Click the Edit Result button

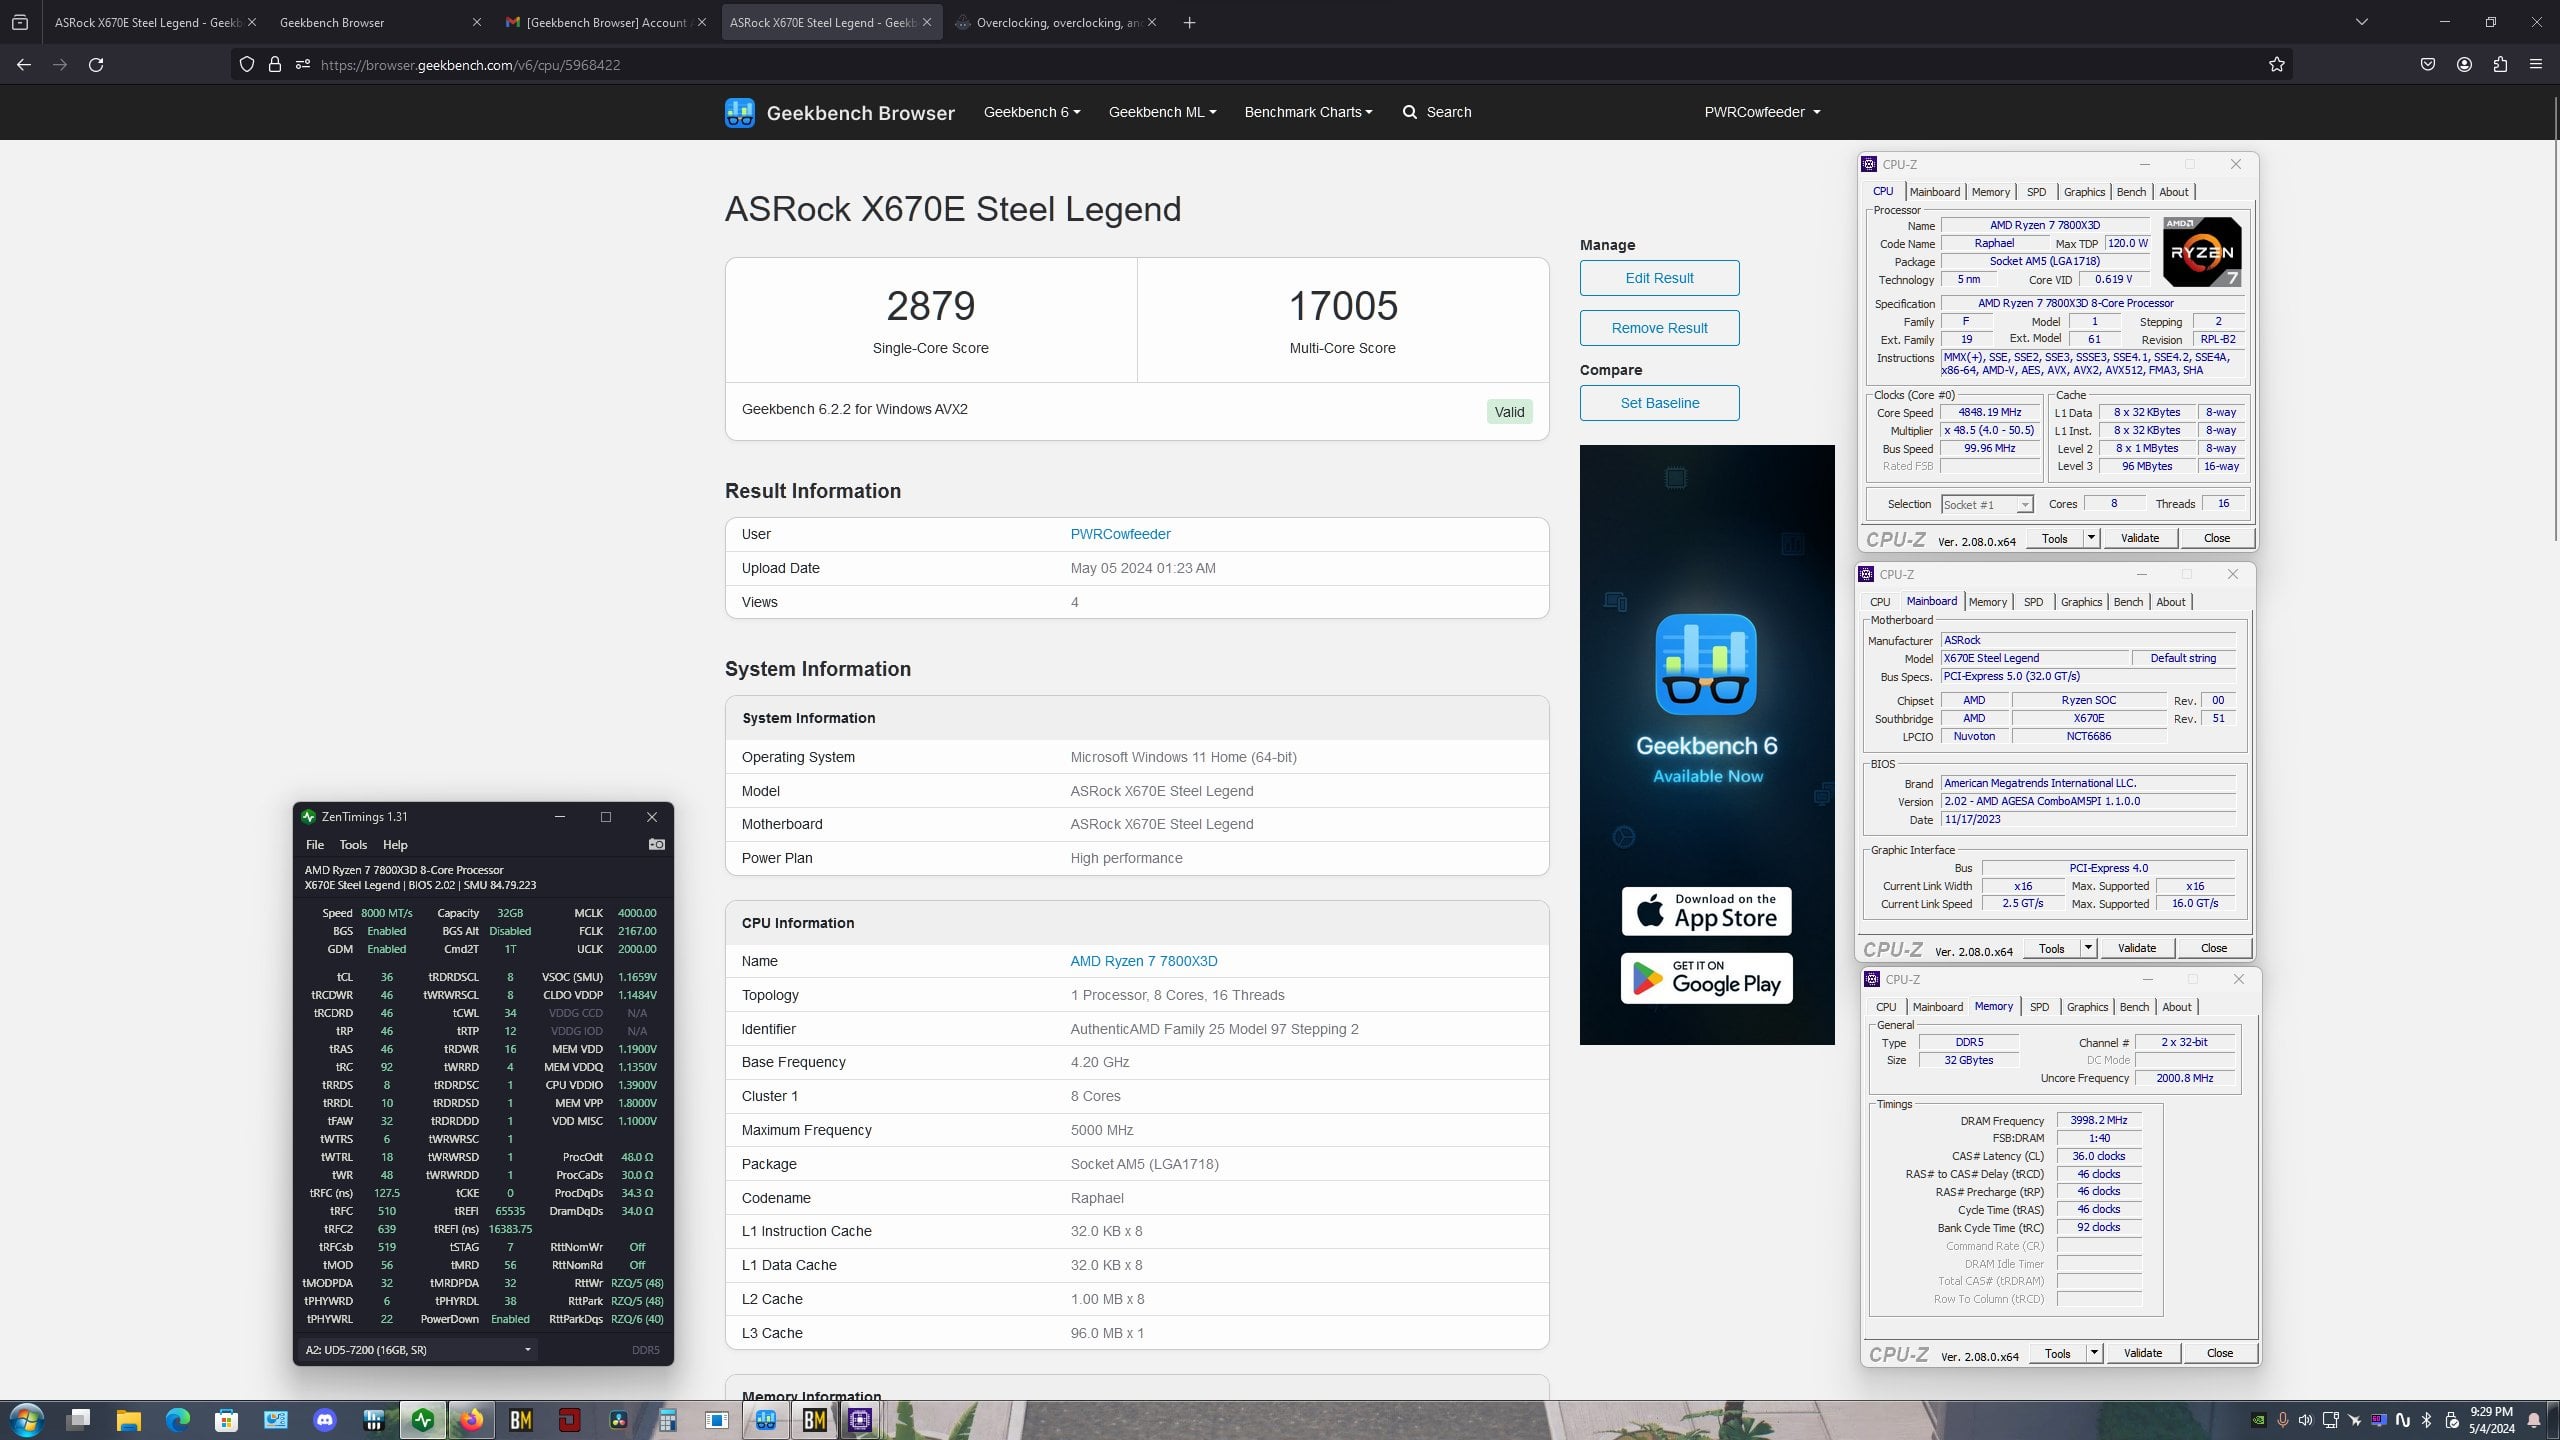pos(1659,278)
